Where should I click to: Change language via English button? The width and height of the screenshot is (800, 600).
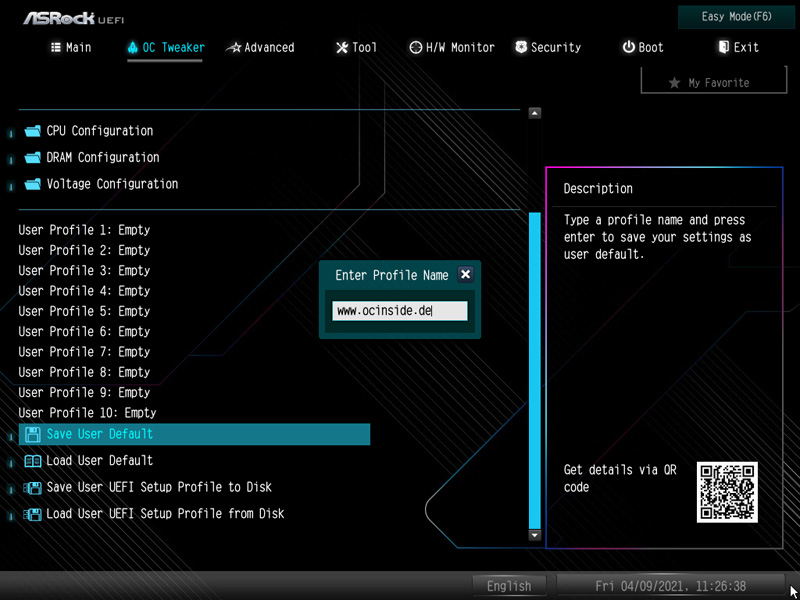(x=509, y=586)
